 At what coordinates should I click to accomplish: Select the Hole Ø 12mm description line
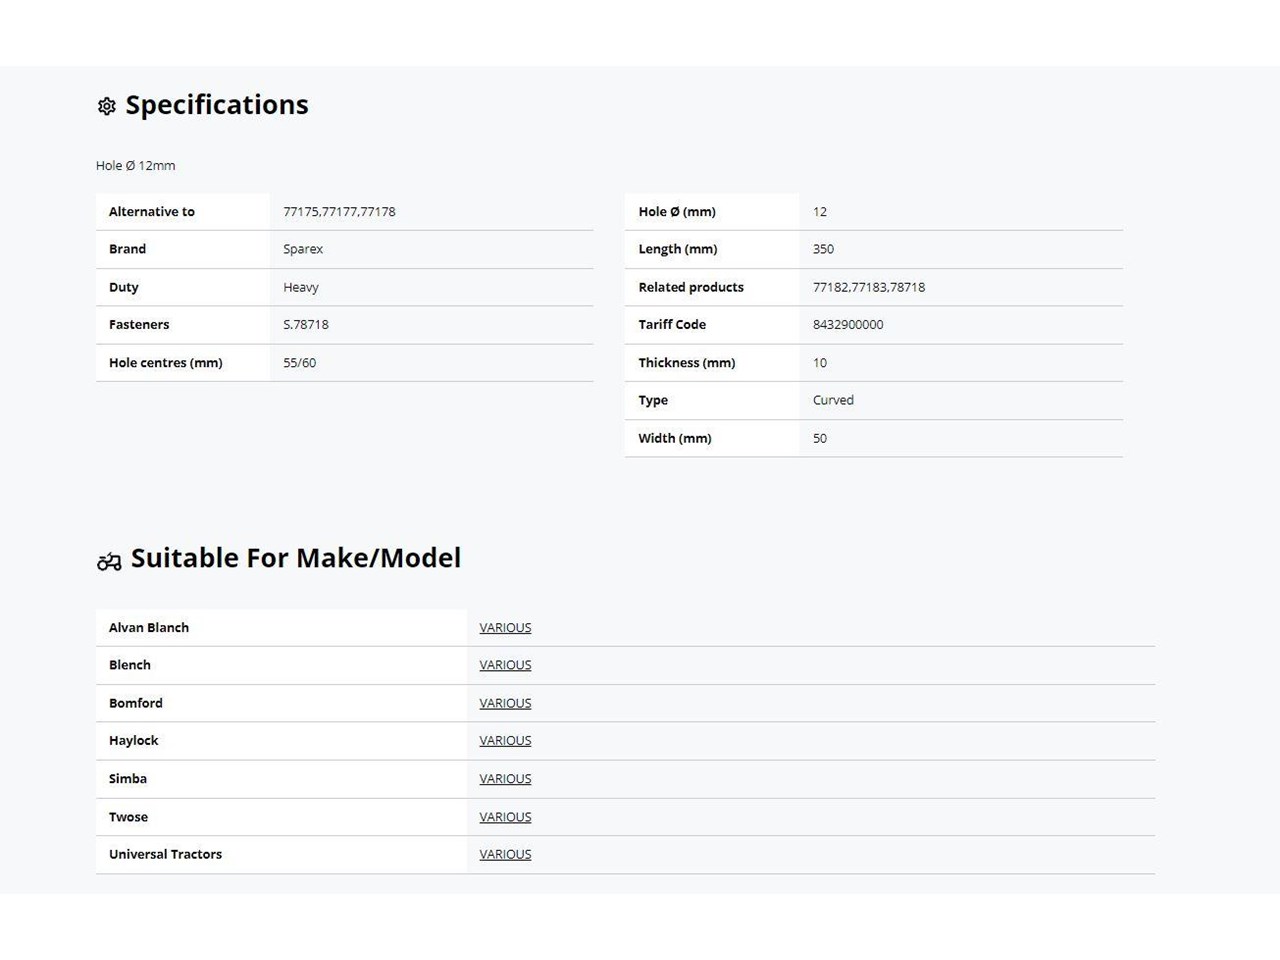pos(135,166)
